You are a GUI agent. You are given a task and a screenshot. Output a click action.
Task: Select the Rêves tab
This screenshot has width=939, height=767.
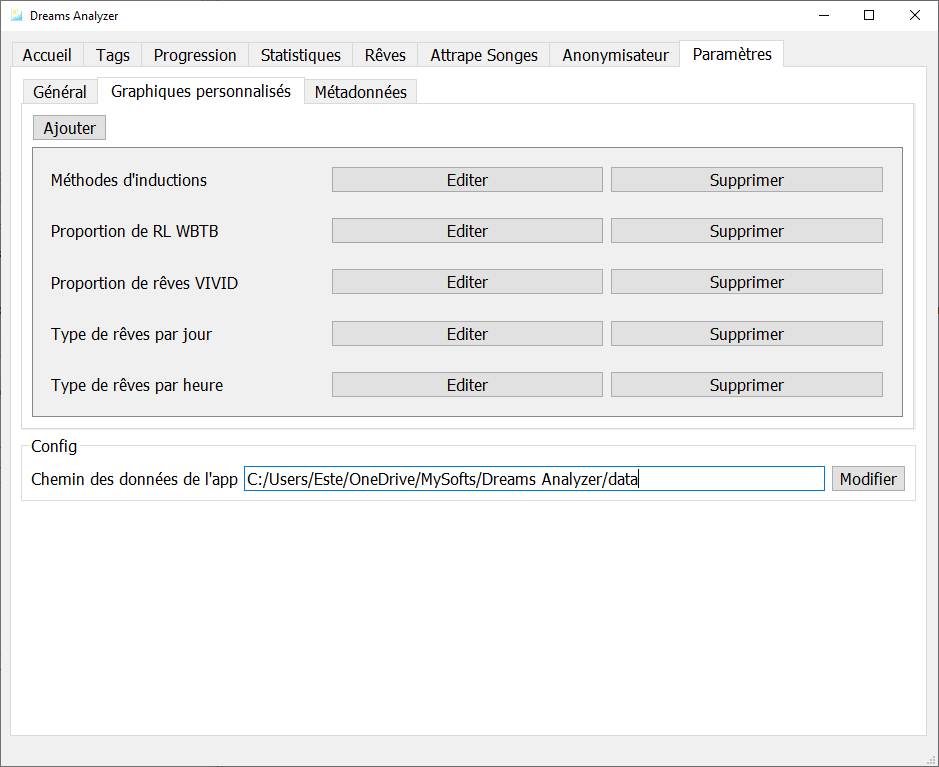point(385,55)
